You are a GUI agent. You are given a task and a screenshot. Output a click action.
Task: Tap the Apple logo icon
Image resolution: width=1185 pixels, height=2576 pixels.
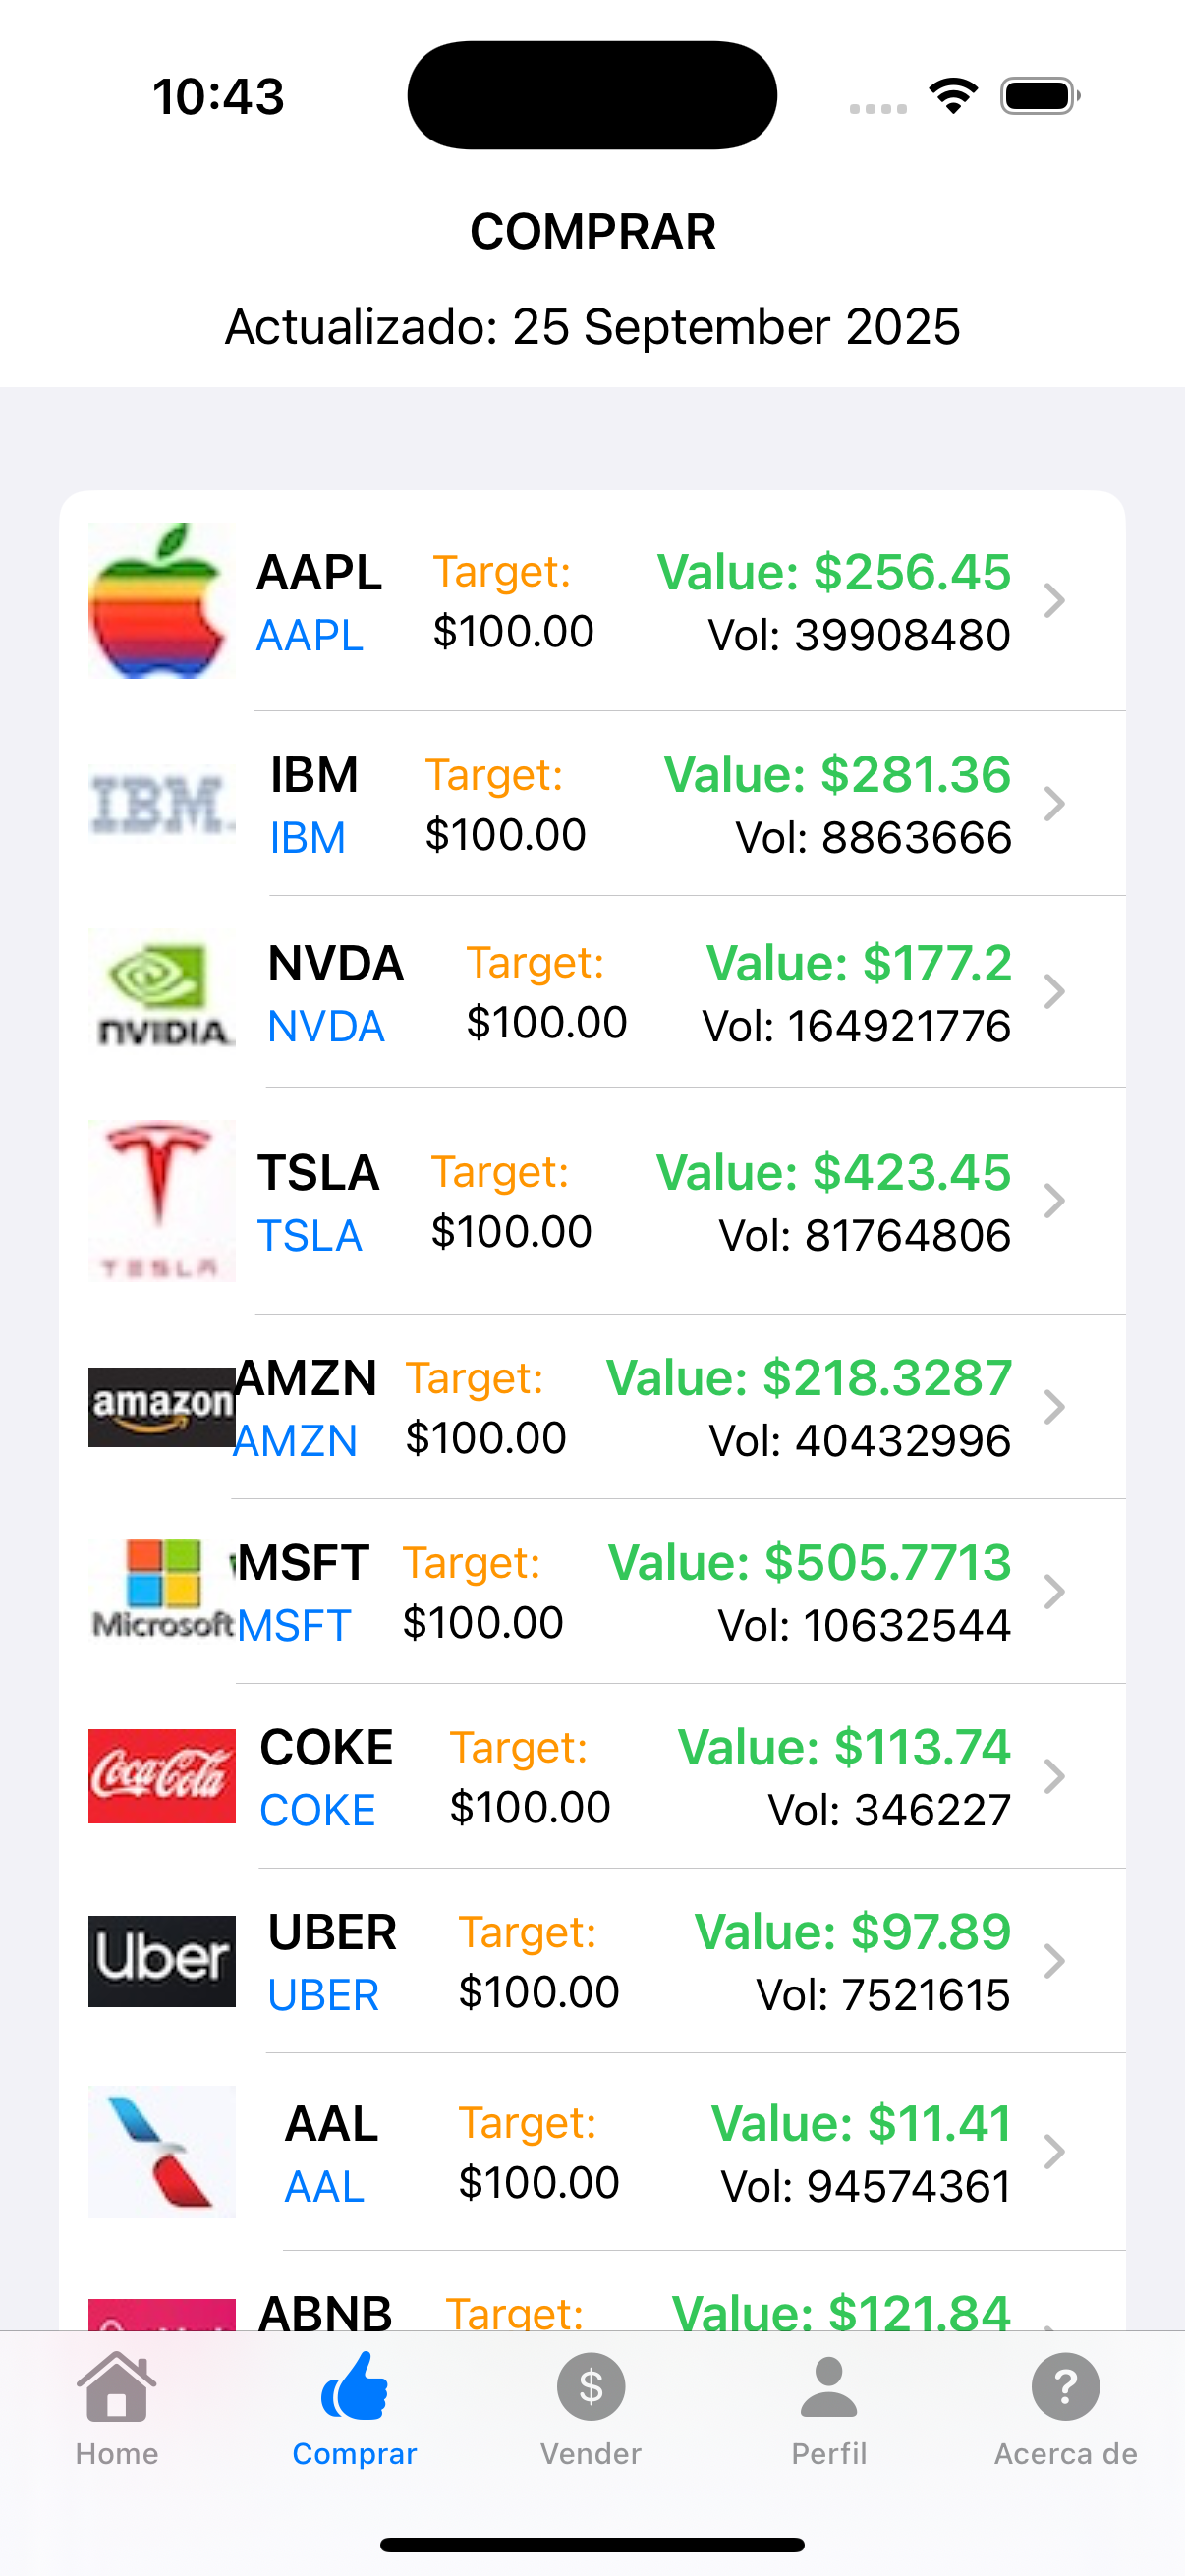(x=161, y=601)
